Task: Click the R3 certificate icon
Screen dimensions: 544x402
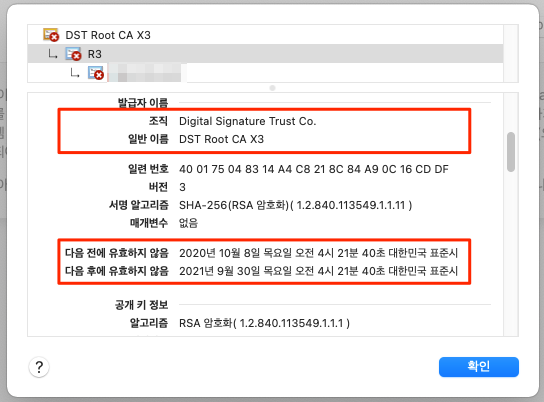Action: [x=73, y=54]
